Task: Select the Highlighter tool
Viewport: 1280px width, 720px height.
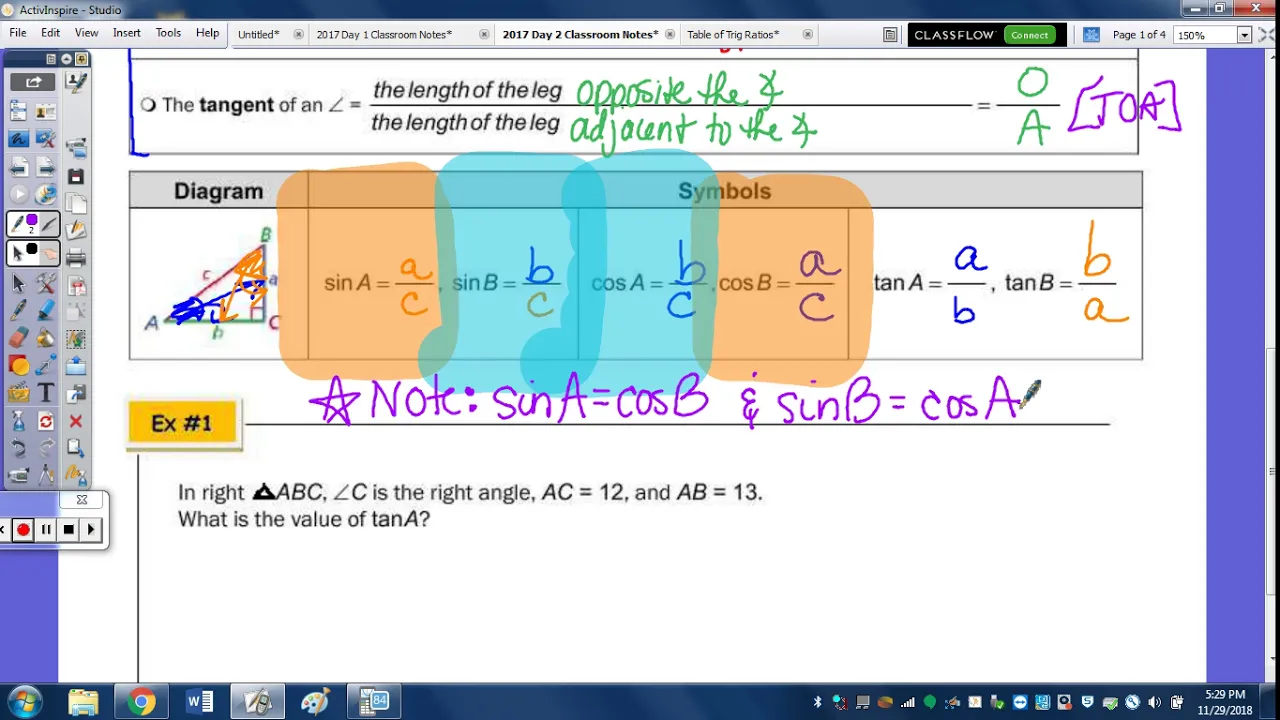Action: point(46,310)
